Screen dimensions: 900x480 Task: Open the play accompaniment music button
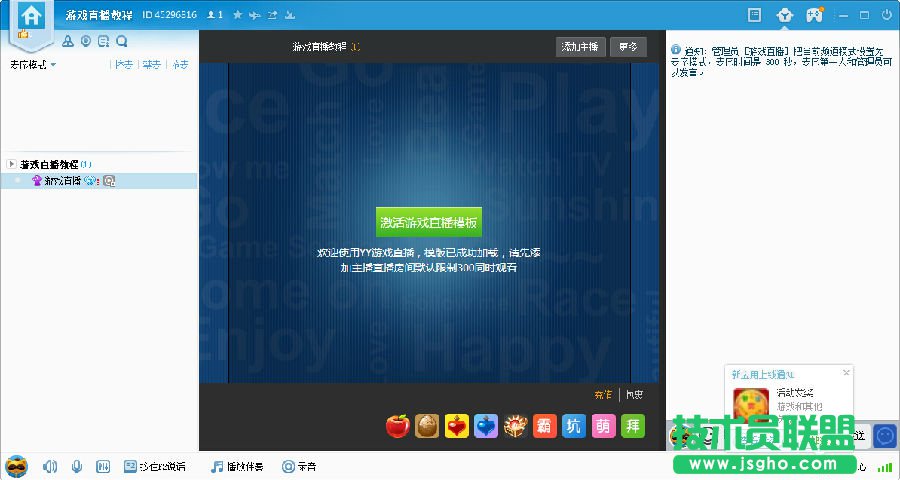(237, 466)
